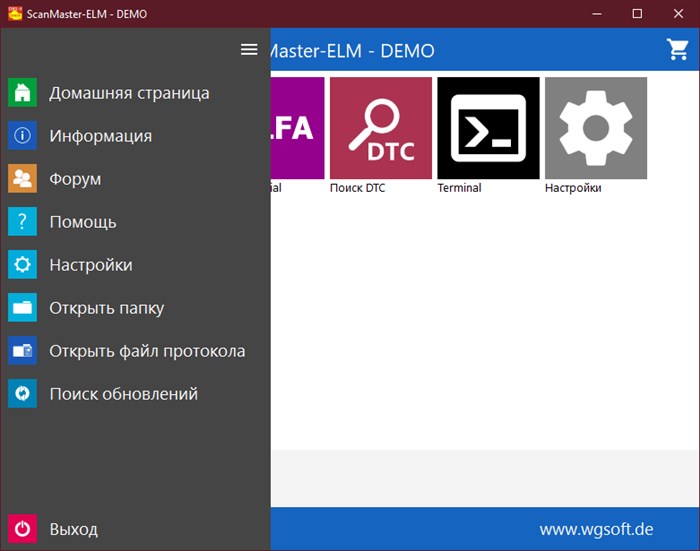This screenshot has width=700, height=551.
Task: Click the Terminal tile label
Action: click(x=459, y=188)
